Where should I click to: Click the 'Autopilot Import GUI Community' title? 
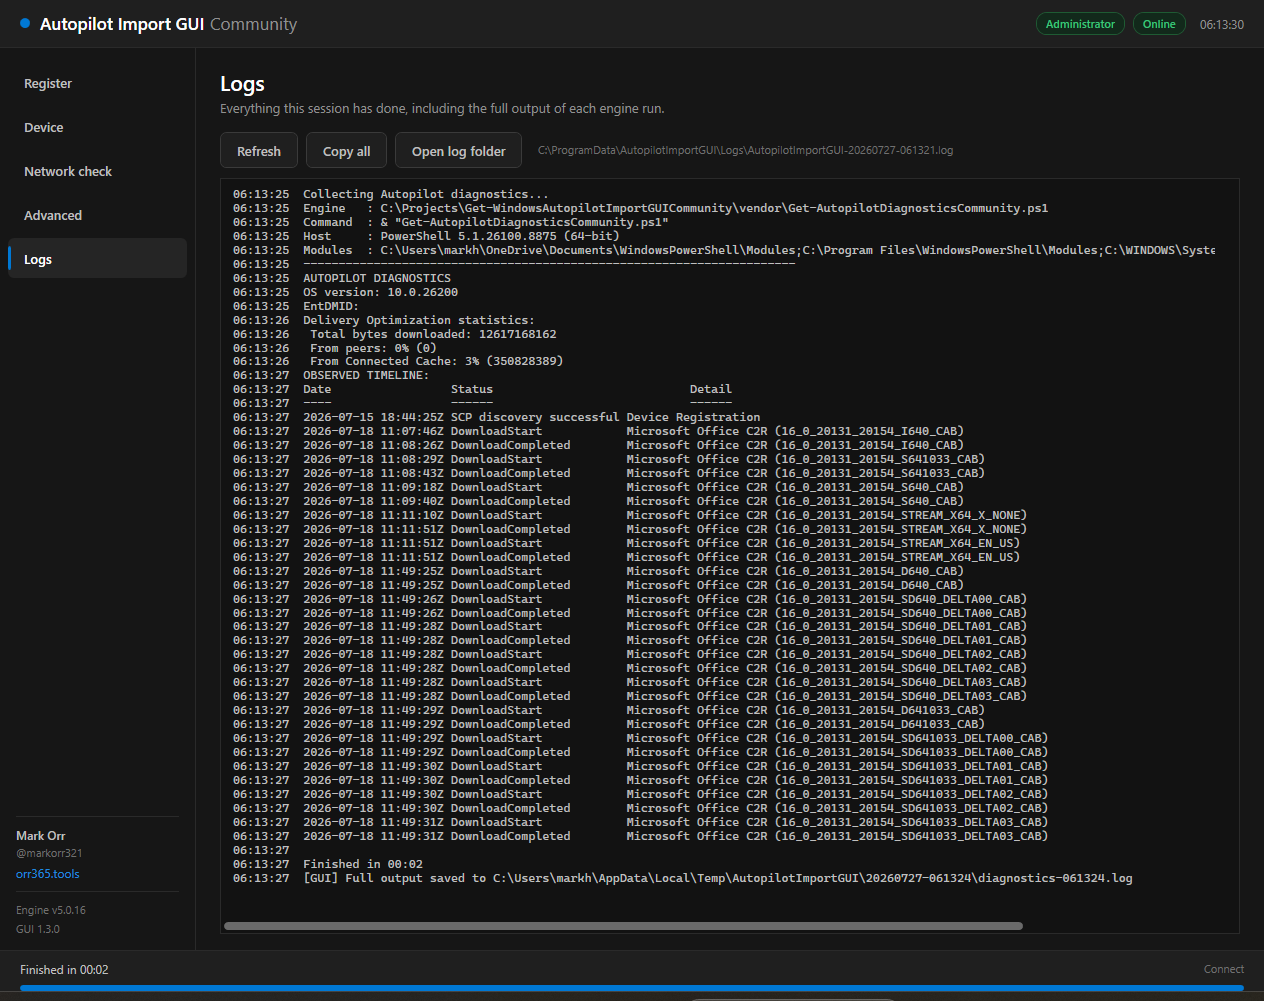[168, 24]
